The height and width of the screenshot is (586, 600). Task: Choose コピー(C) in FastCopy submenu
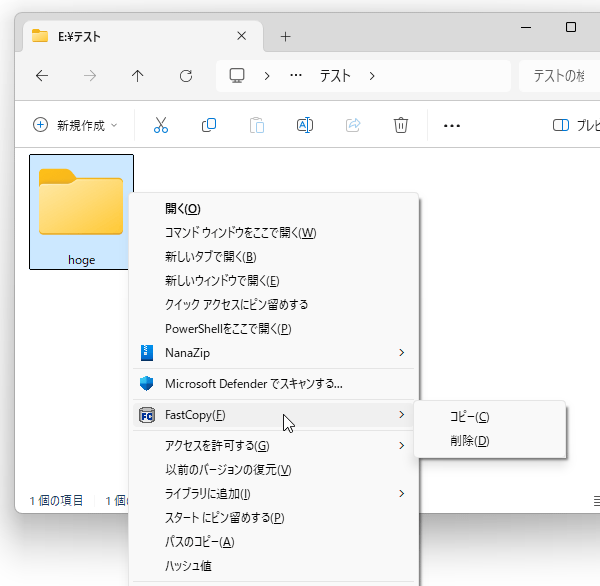point(490,417)
